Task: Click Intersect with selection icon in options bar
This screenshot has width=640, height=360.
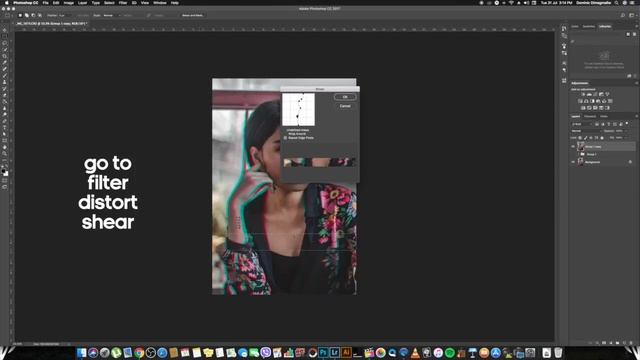Action: pos(40,16)
